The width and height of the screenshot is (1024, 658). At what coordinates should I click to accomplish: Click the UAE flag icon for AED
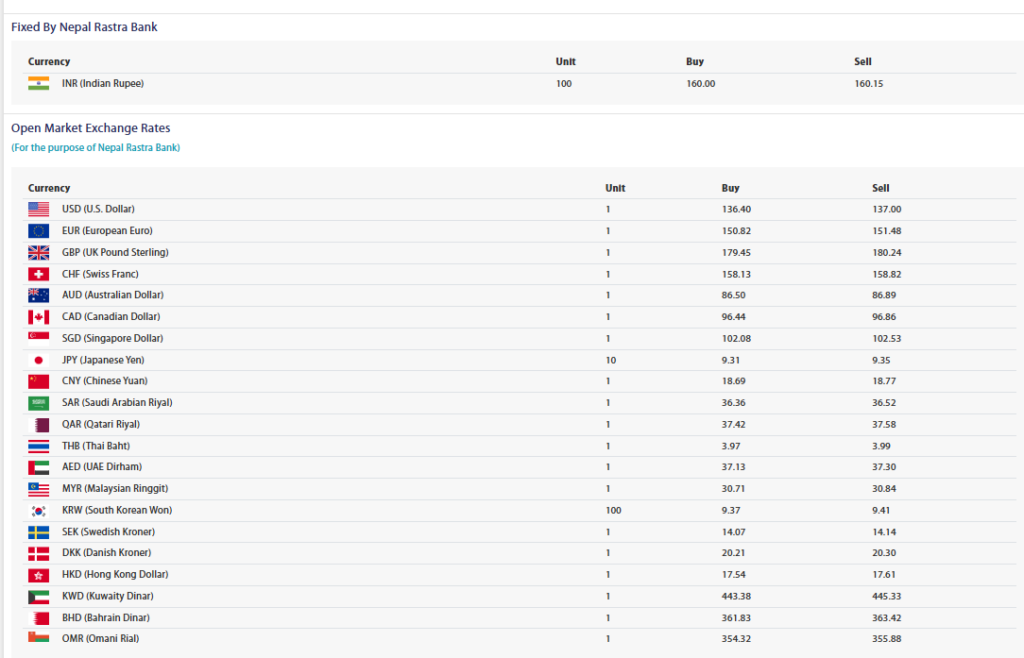tap(39, 467)
